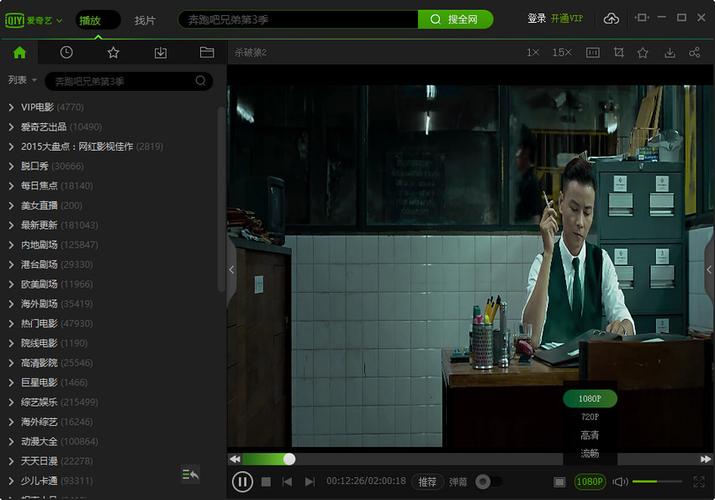Click the 搜全网 search button
This screenshot has width=715, height=500.
(x=455, y=20)
